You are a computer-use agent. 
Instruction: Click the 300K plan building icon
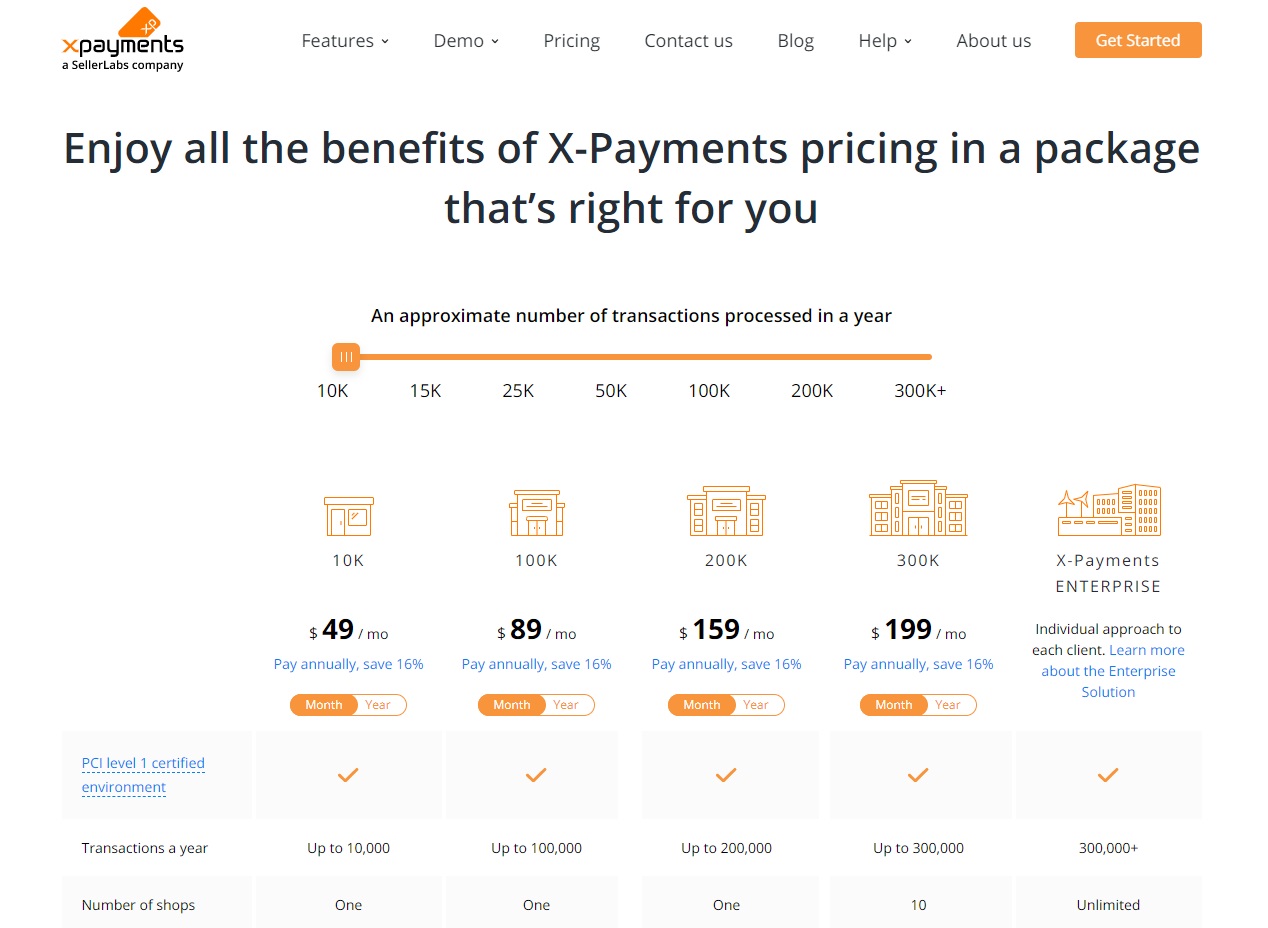(x=917, y=507)
